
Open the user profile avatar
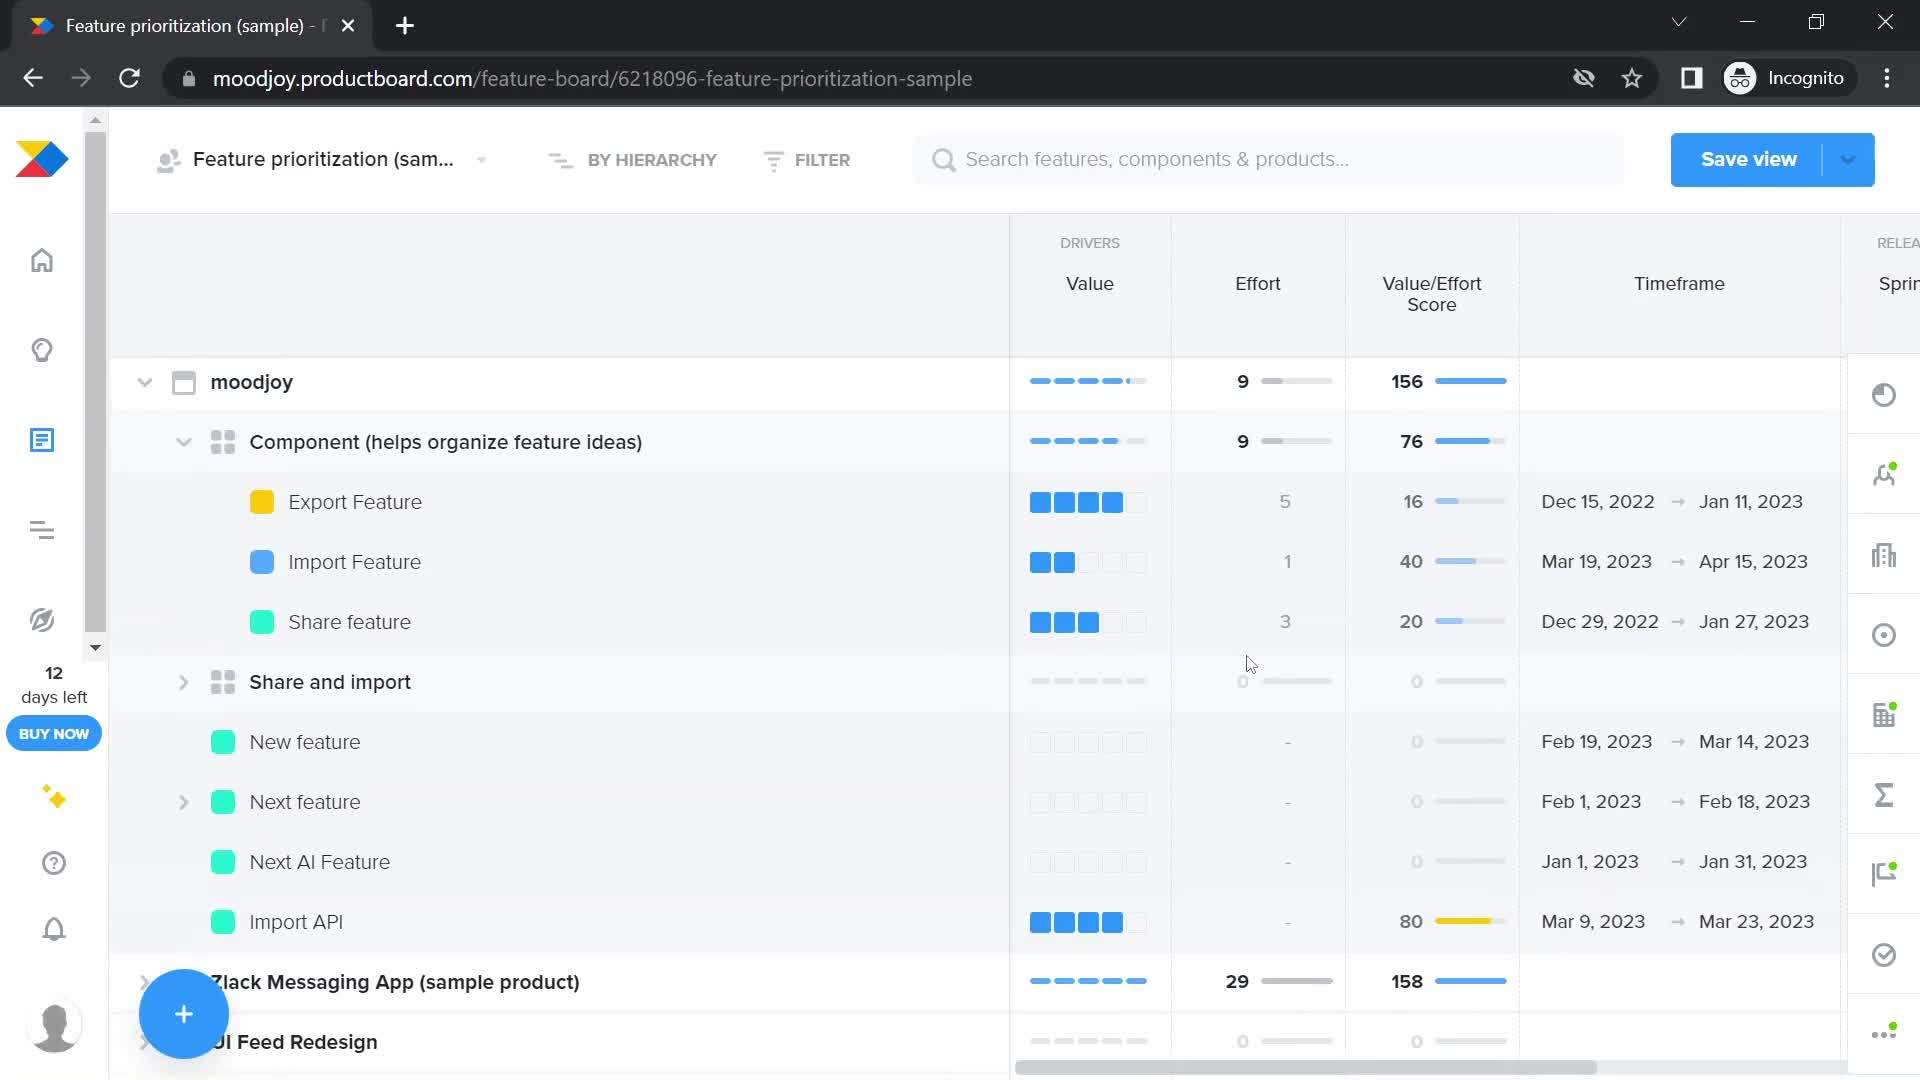54,1026
